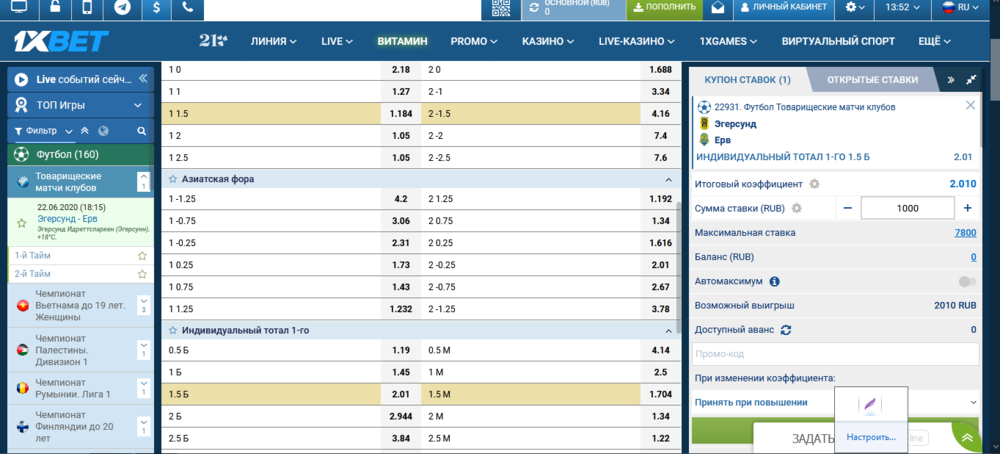Click the ПОПОЛНИТЬ deposit button

[x=665, y=8]
